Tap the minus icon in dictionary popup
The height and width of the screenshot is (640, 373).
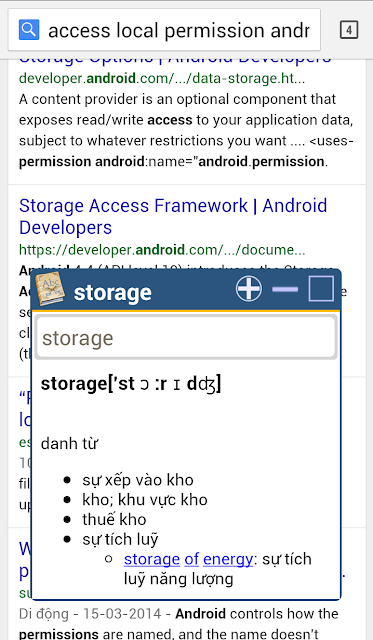point(285,289)
